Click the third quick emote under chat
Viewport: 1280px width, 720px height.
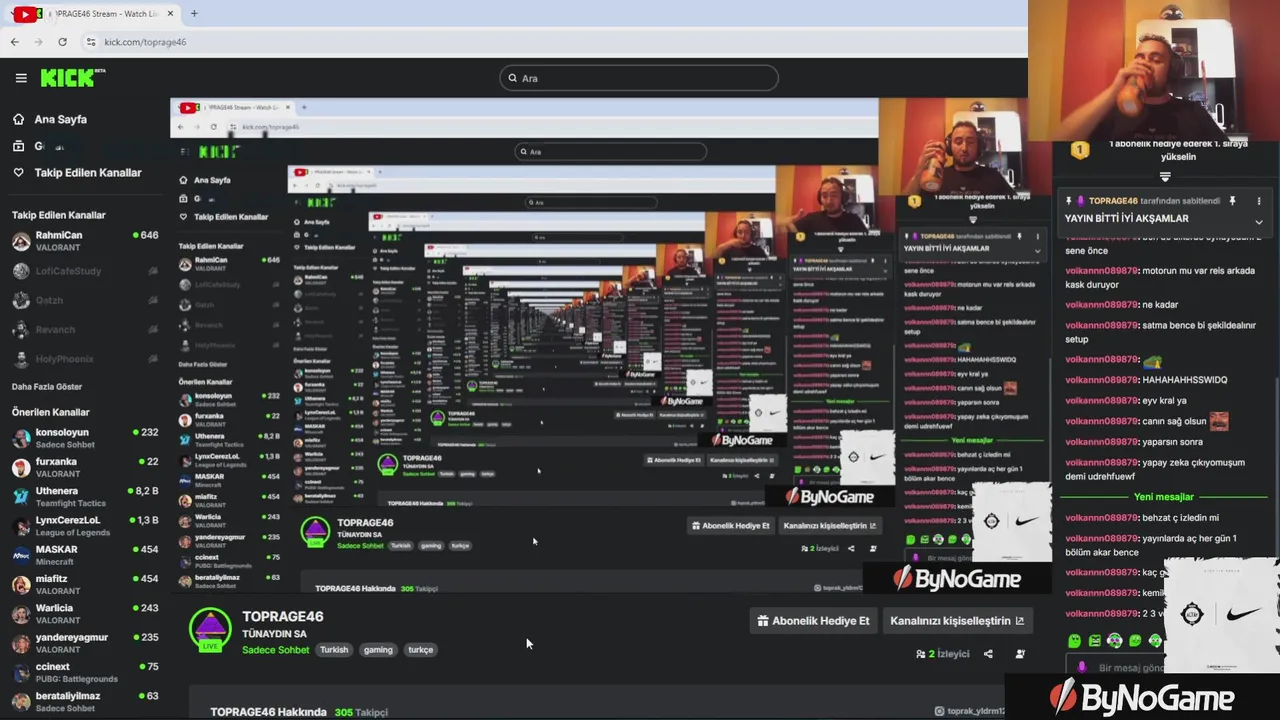click(x=1115, y=641)
